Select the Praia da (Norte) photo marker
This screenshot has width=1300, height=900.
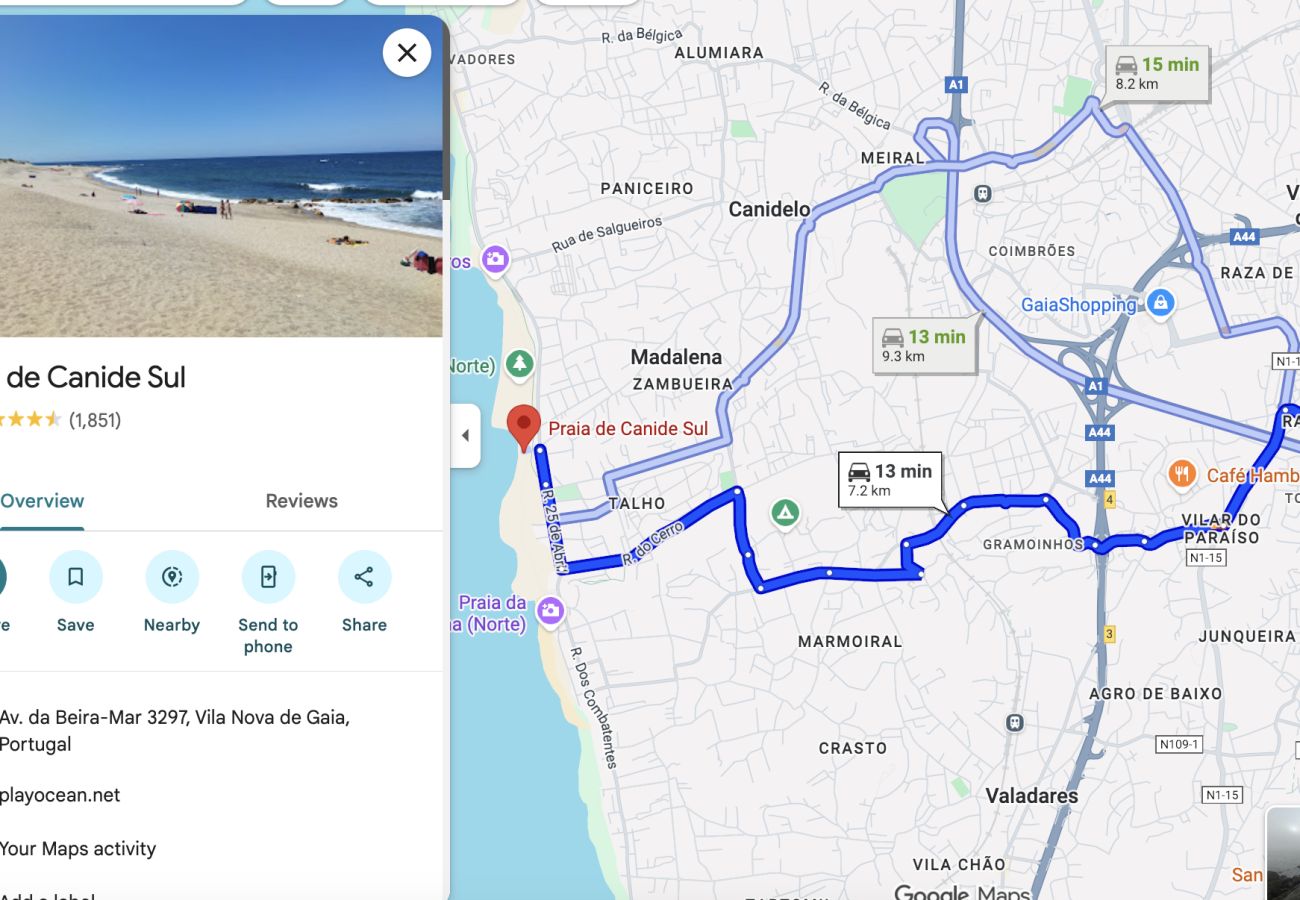[550, 610]
